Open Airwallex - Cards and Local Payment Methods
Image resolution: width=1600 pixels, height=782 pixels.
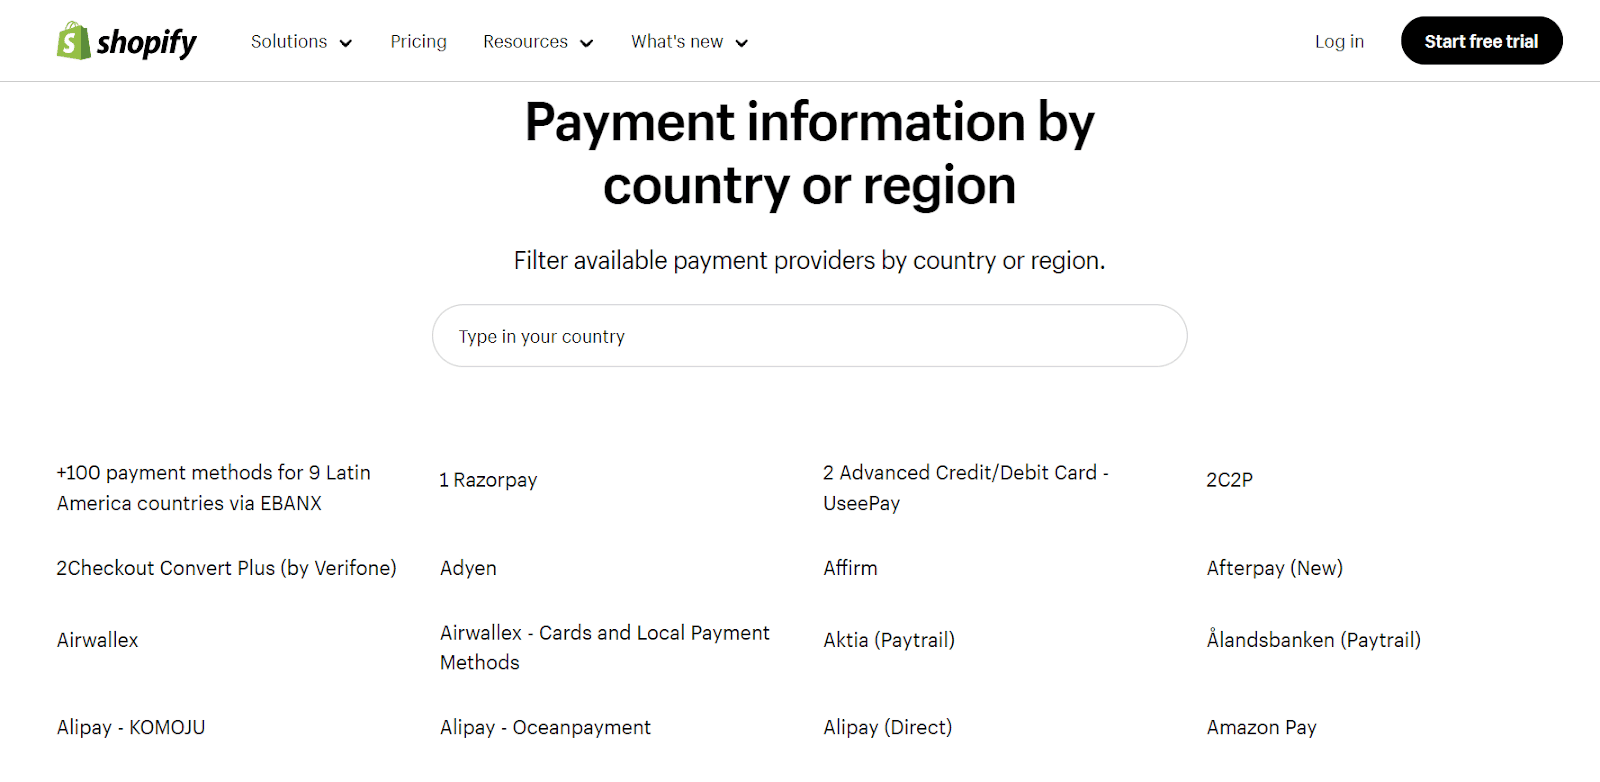coord(604,647)
